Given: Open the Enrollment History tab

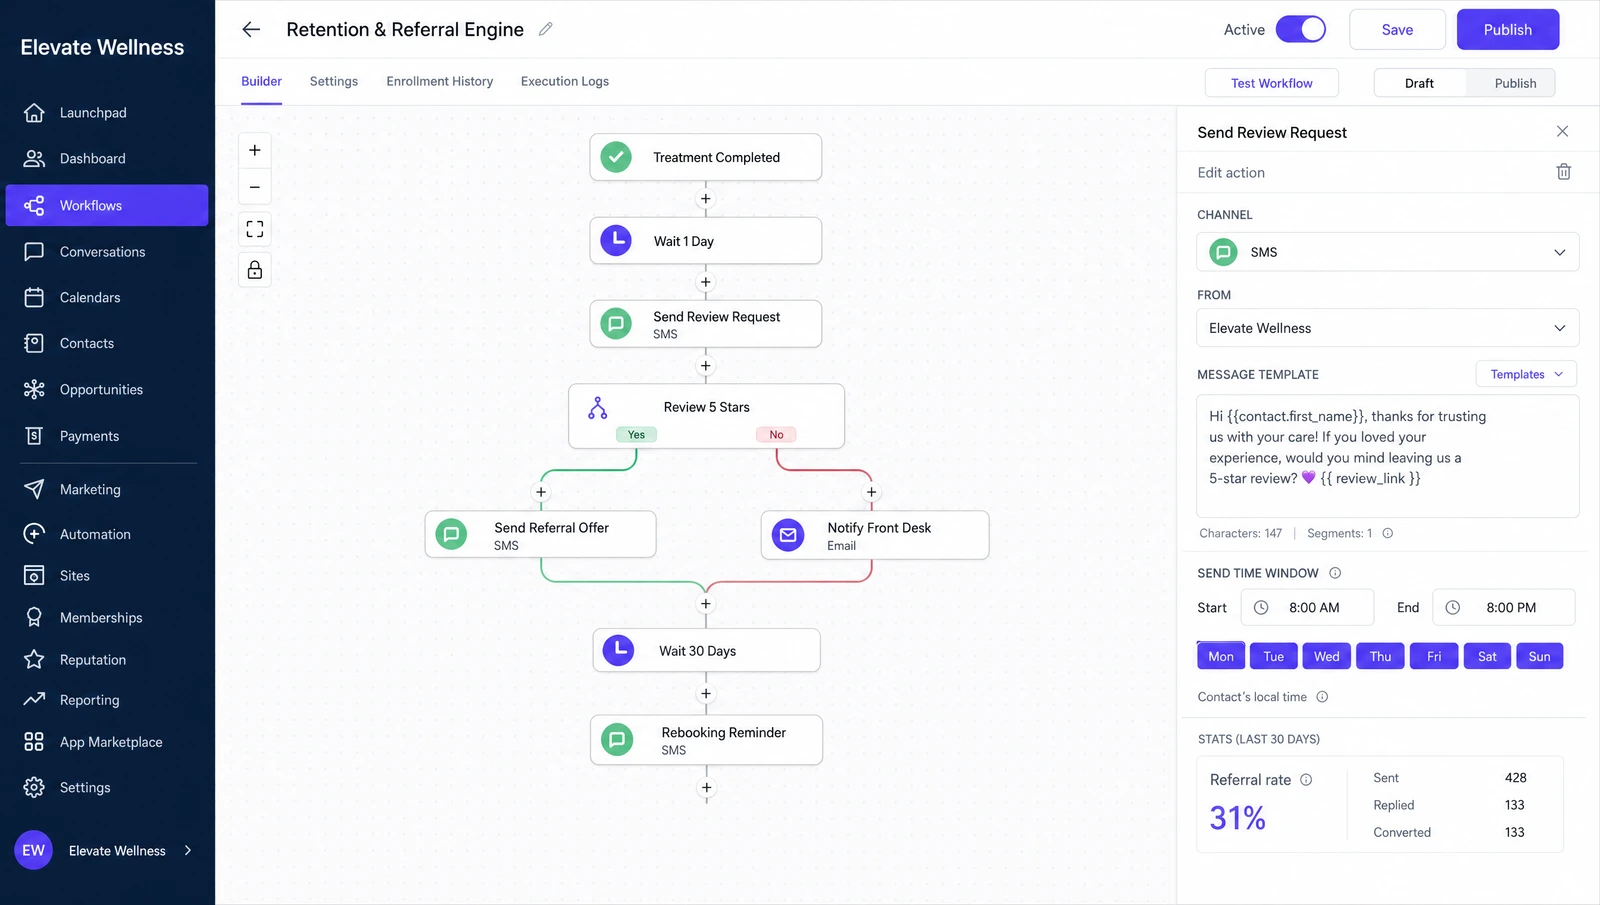Looking at the screenshot, I should 439,81.
